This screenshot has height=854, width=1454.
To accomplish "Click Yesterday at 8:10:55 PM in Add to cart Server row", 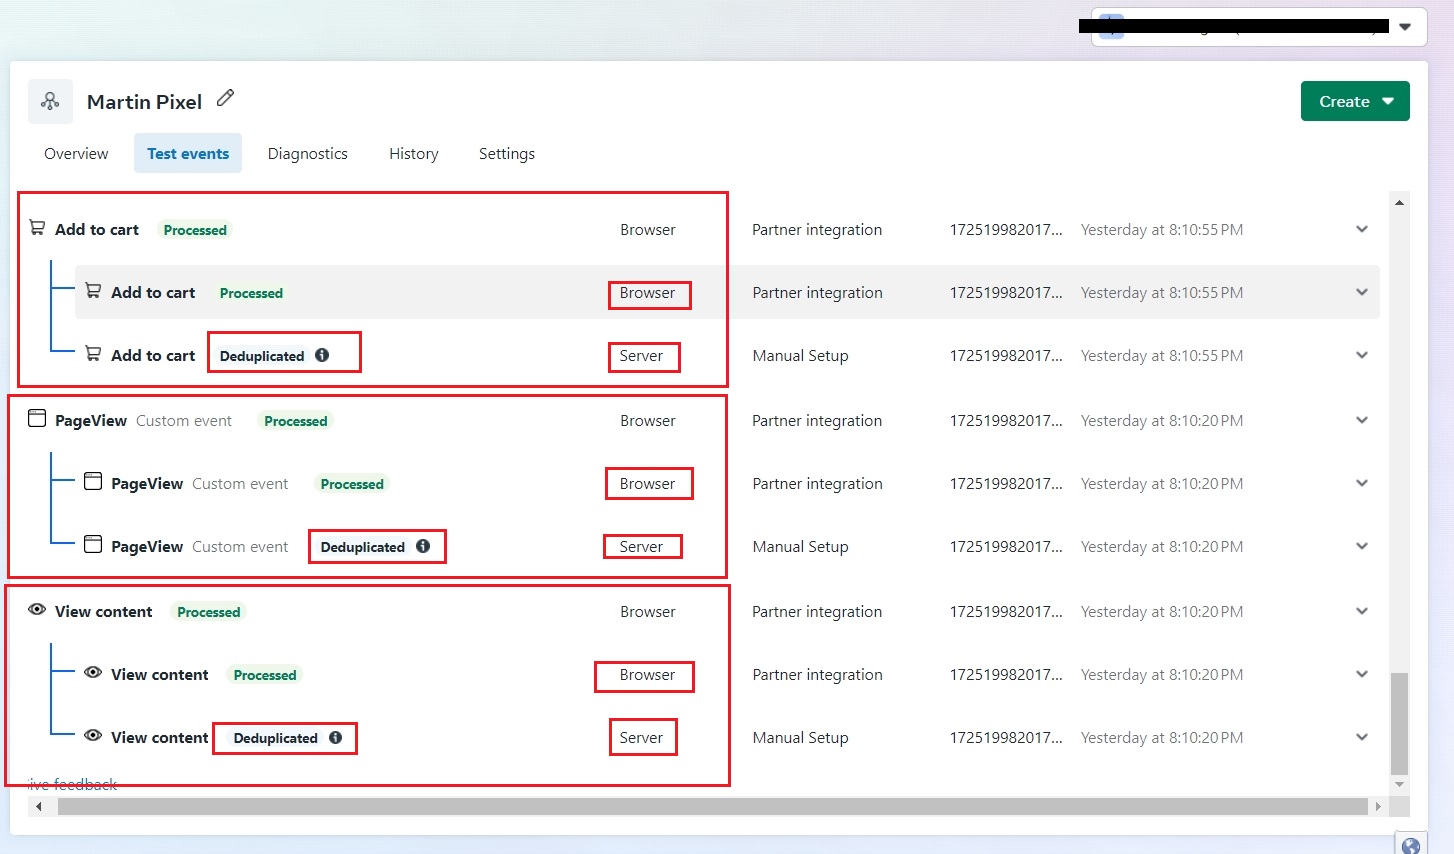I will (x=1162, y=356).
